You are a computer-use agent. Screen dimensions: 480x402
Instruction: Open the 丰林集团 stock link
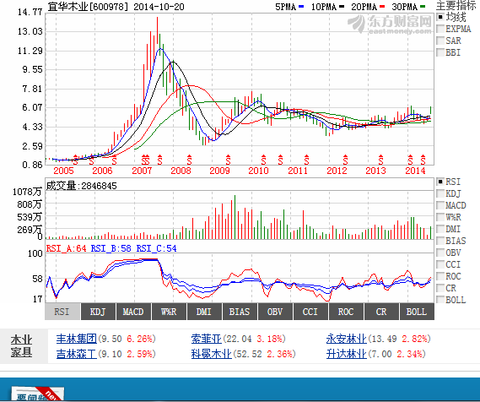pos(76,339)
